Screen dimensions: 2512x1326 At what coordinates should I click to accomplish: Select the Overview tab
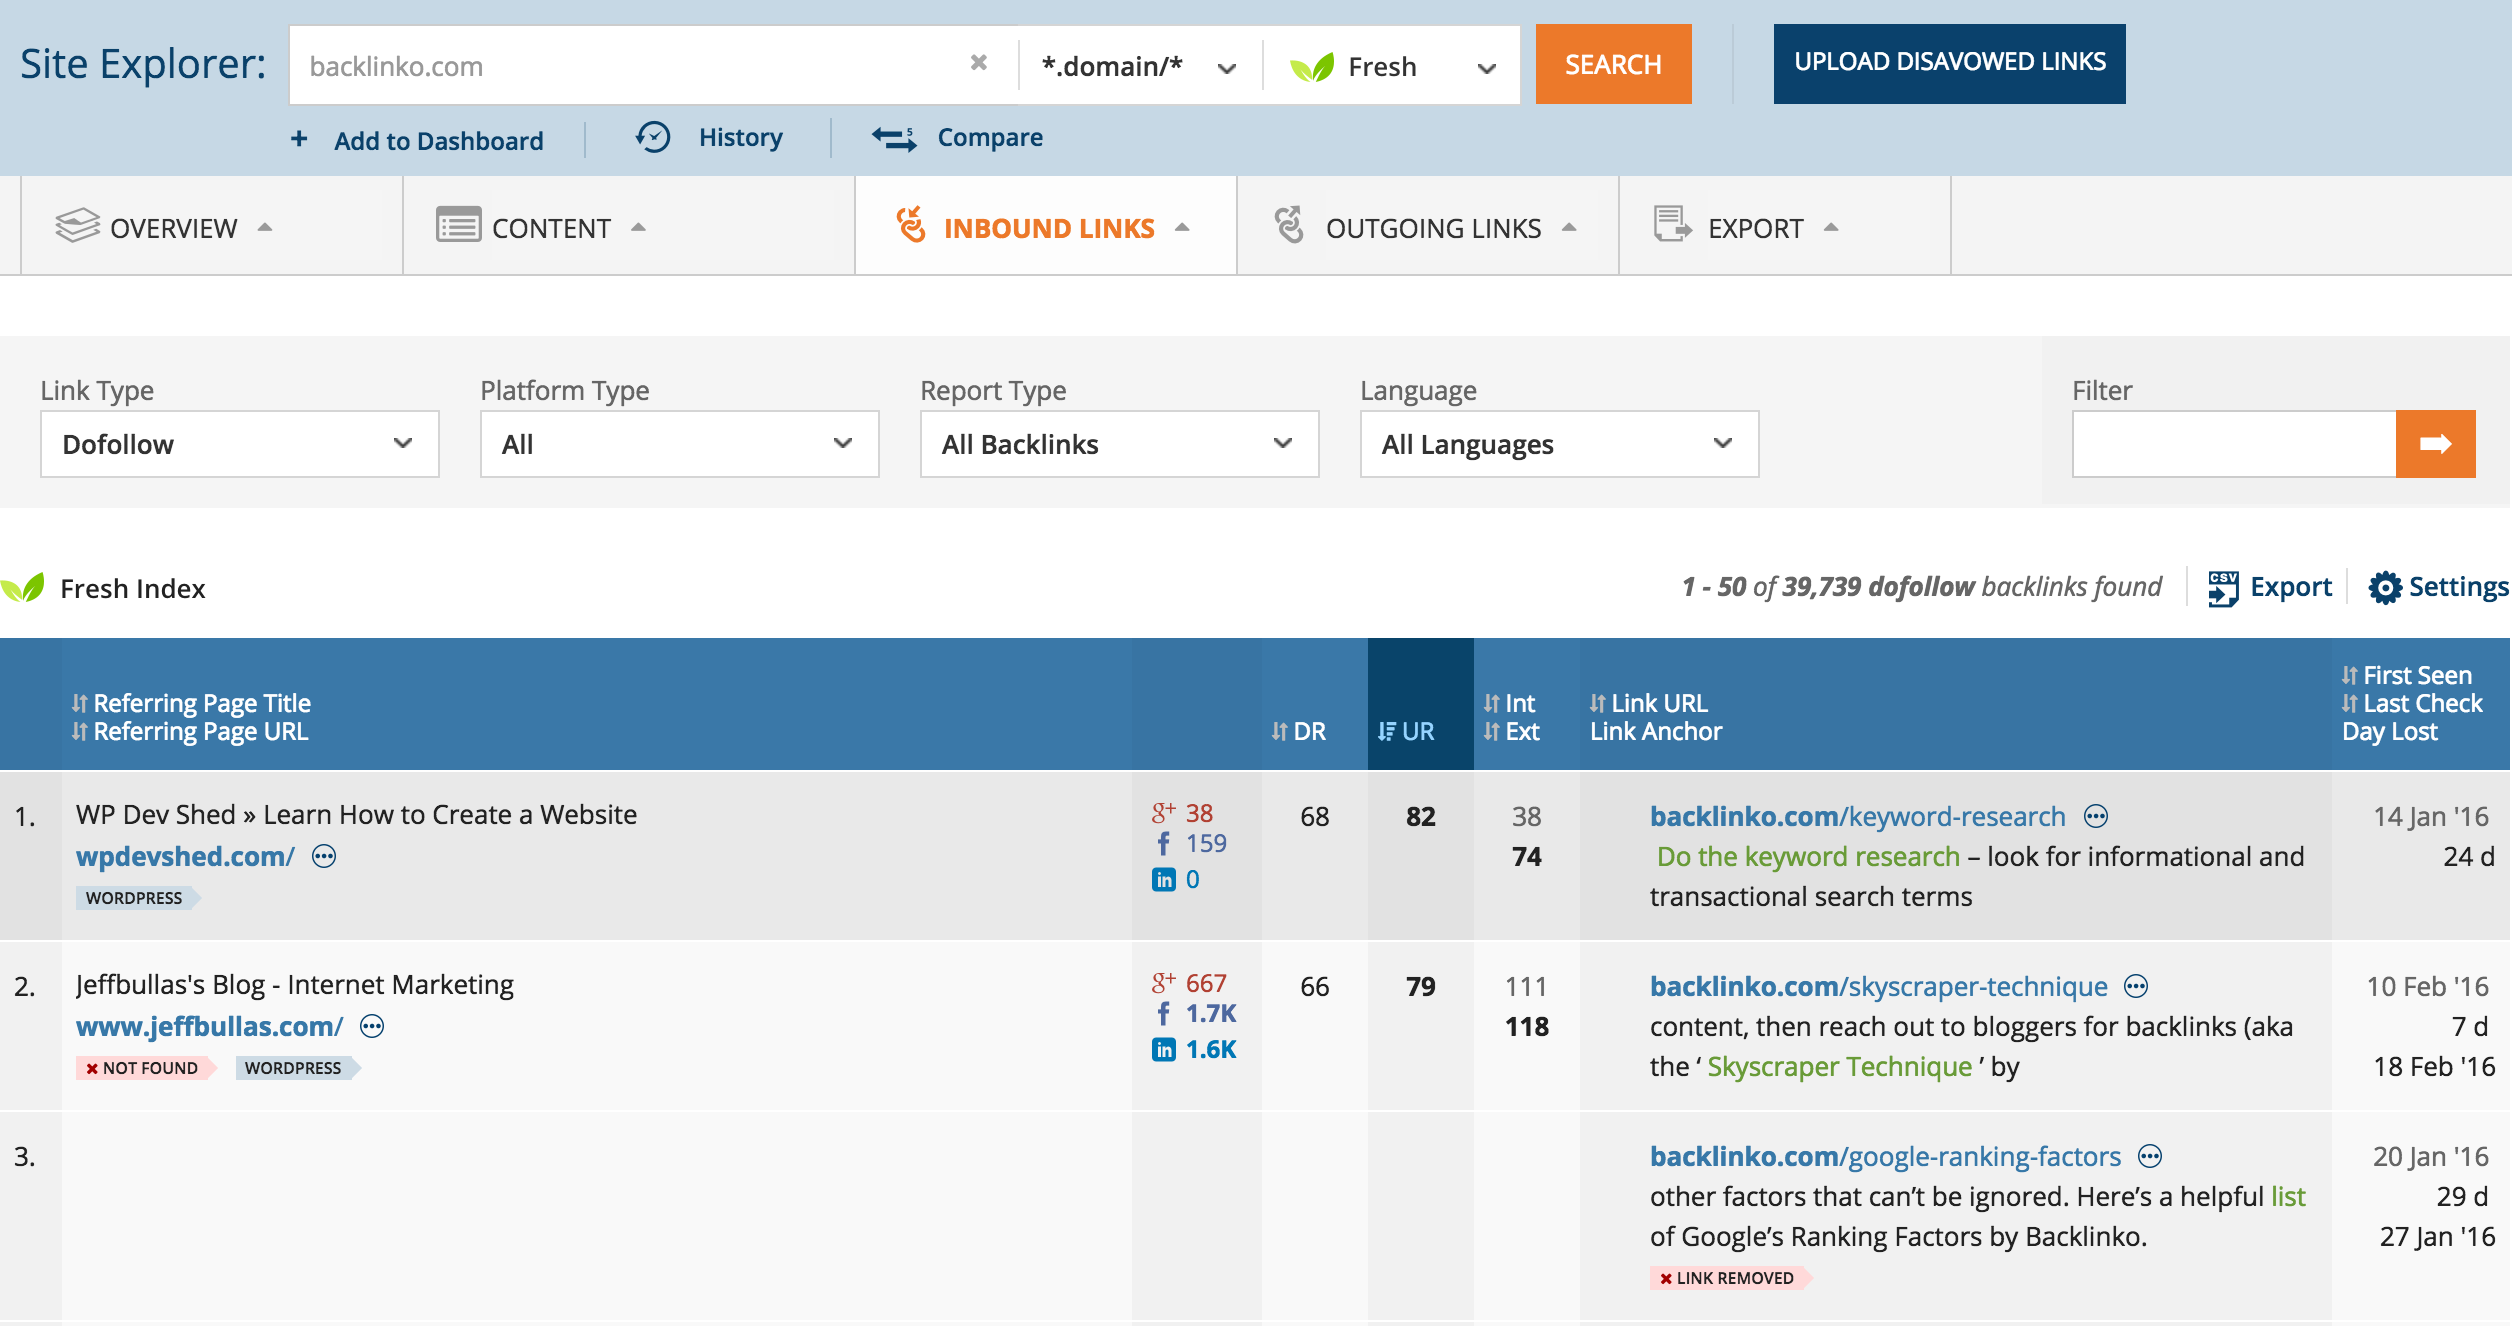[x=211, y=226]
